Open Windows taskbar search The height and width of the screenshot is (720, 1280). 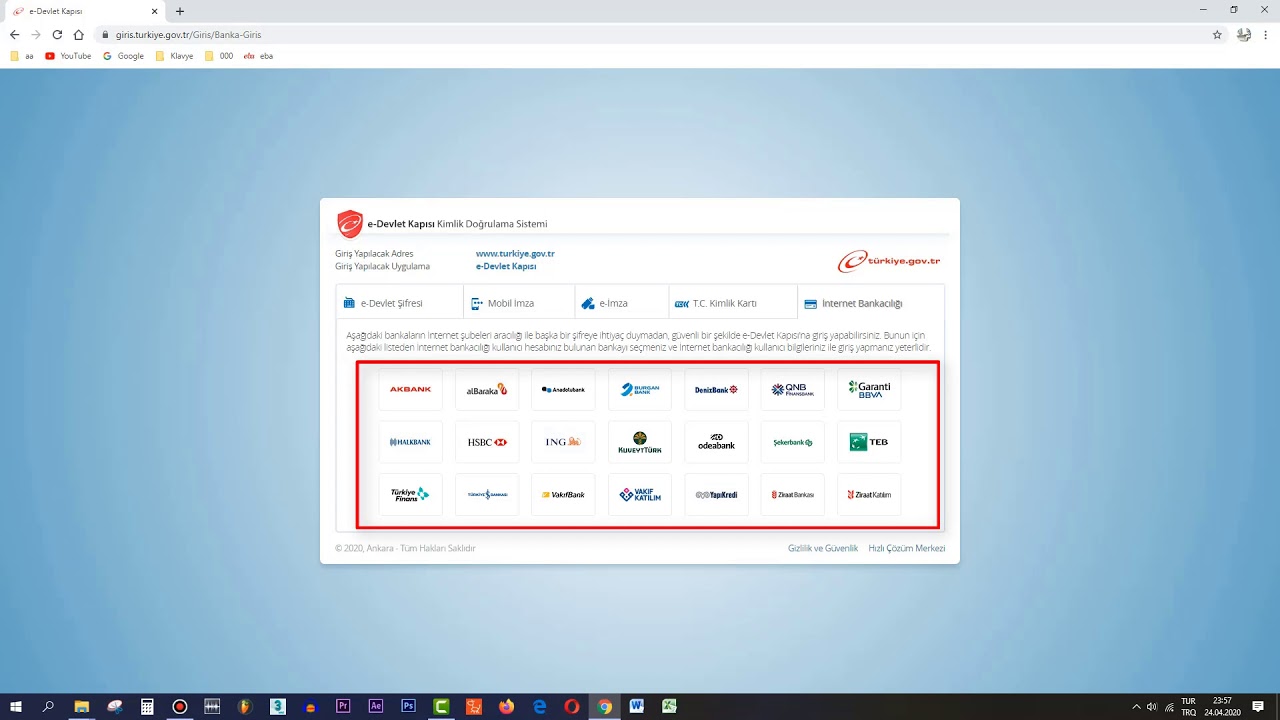coord(48,706)
